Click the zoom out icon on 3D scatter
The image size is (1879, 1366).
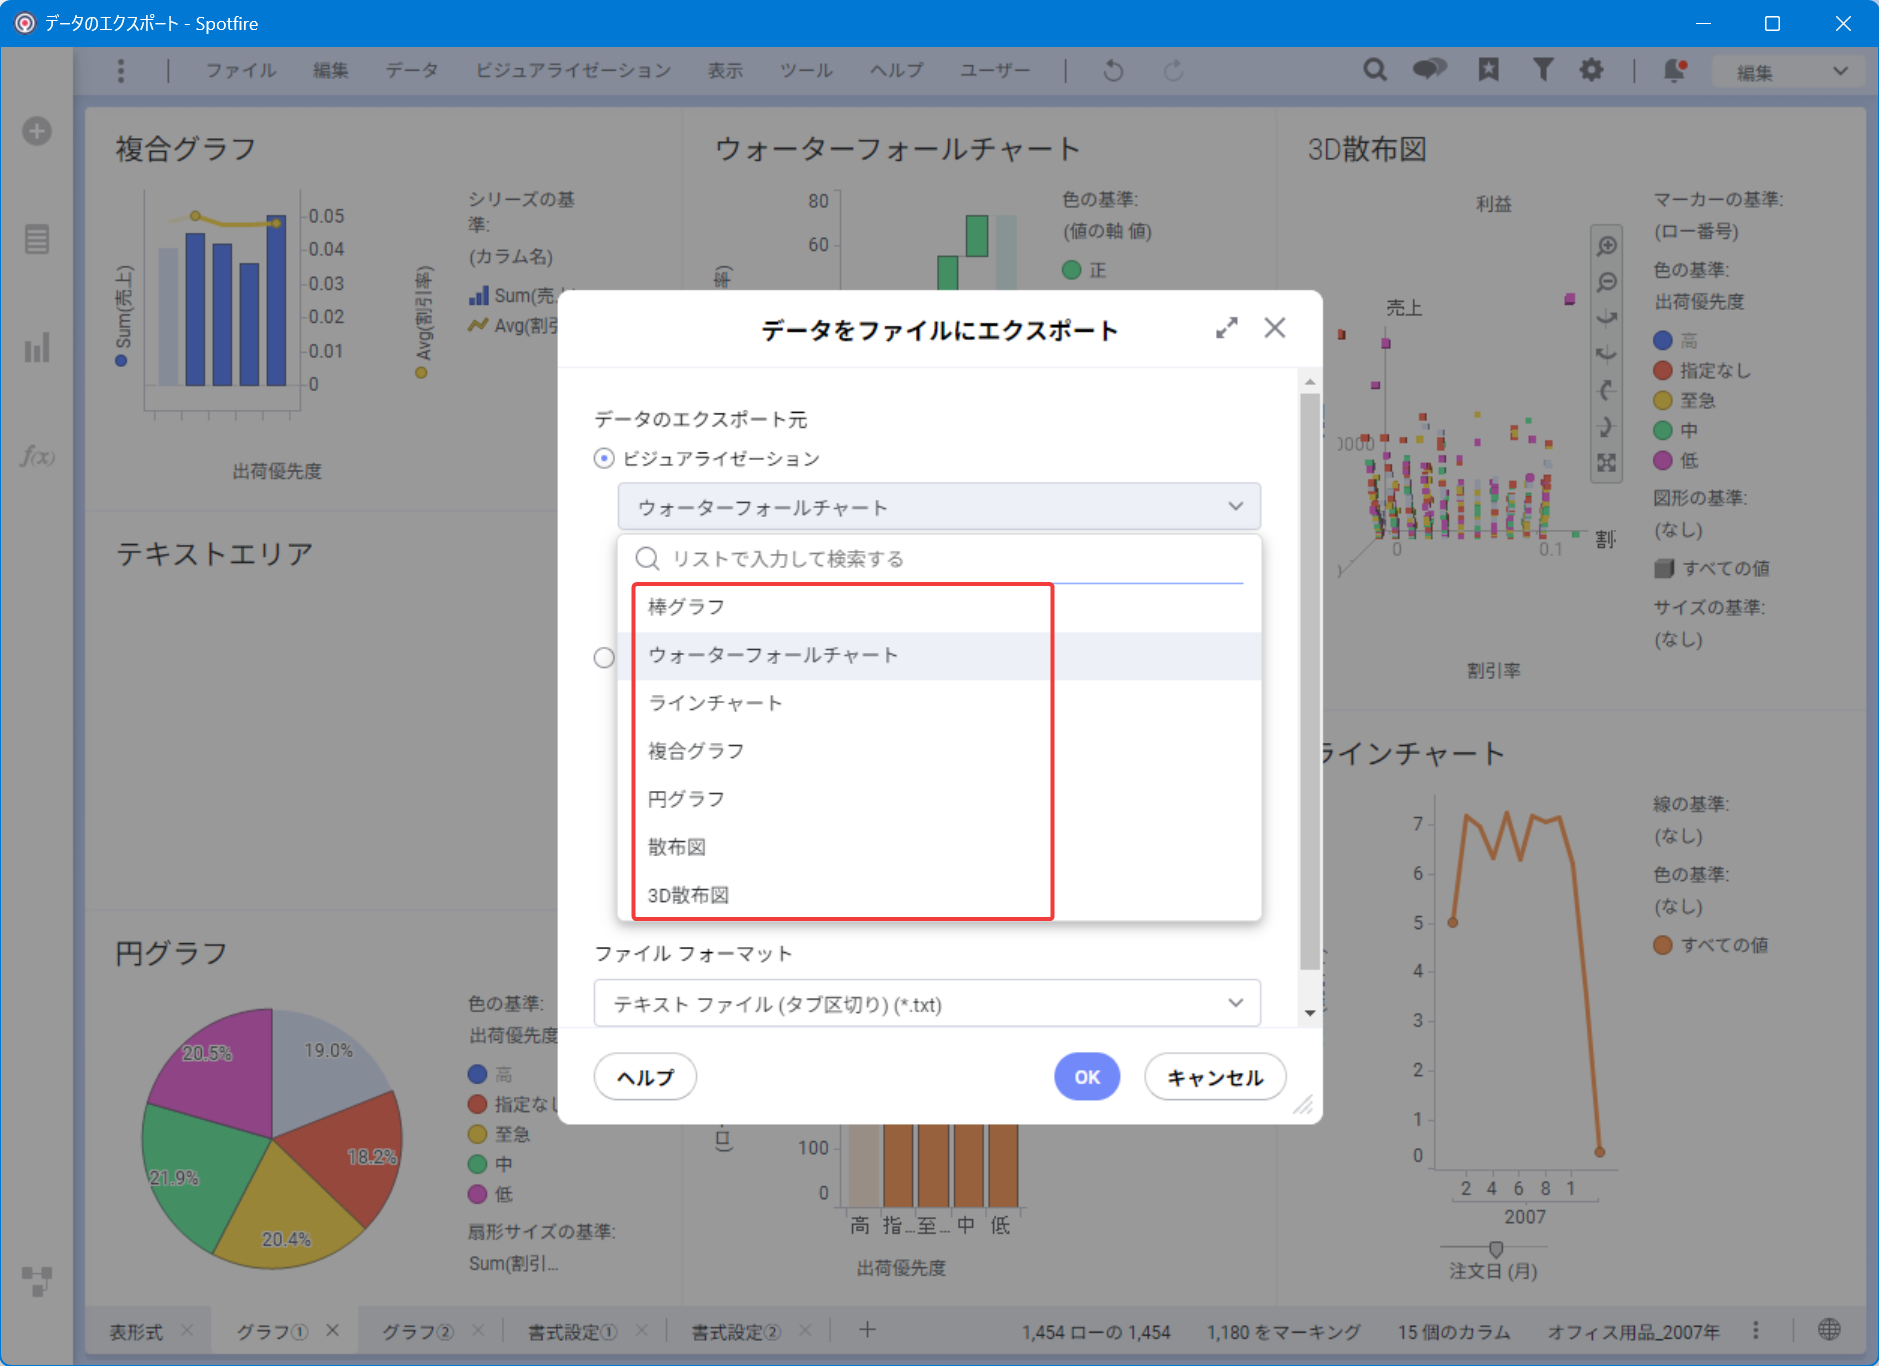pos(1607,282)
